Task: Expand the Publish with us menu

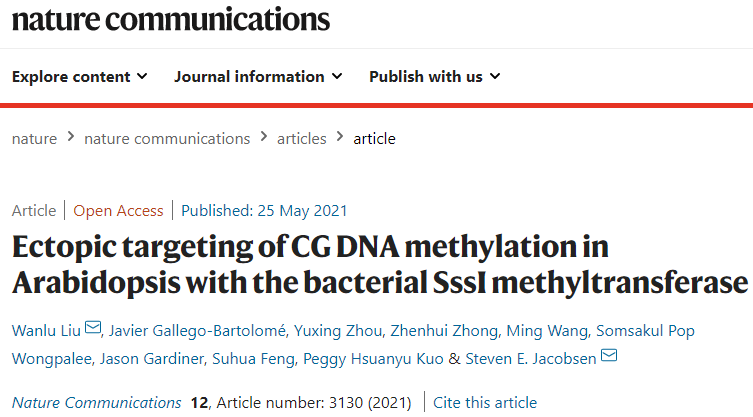Action: (x=435, y=77)
